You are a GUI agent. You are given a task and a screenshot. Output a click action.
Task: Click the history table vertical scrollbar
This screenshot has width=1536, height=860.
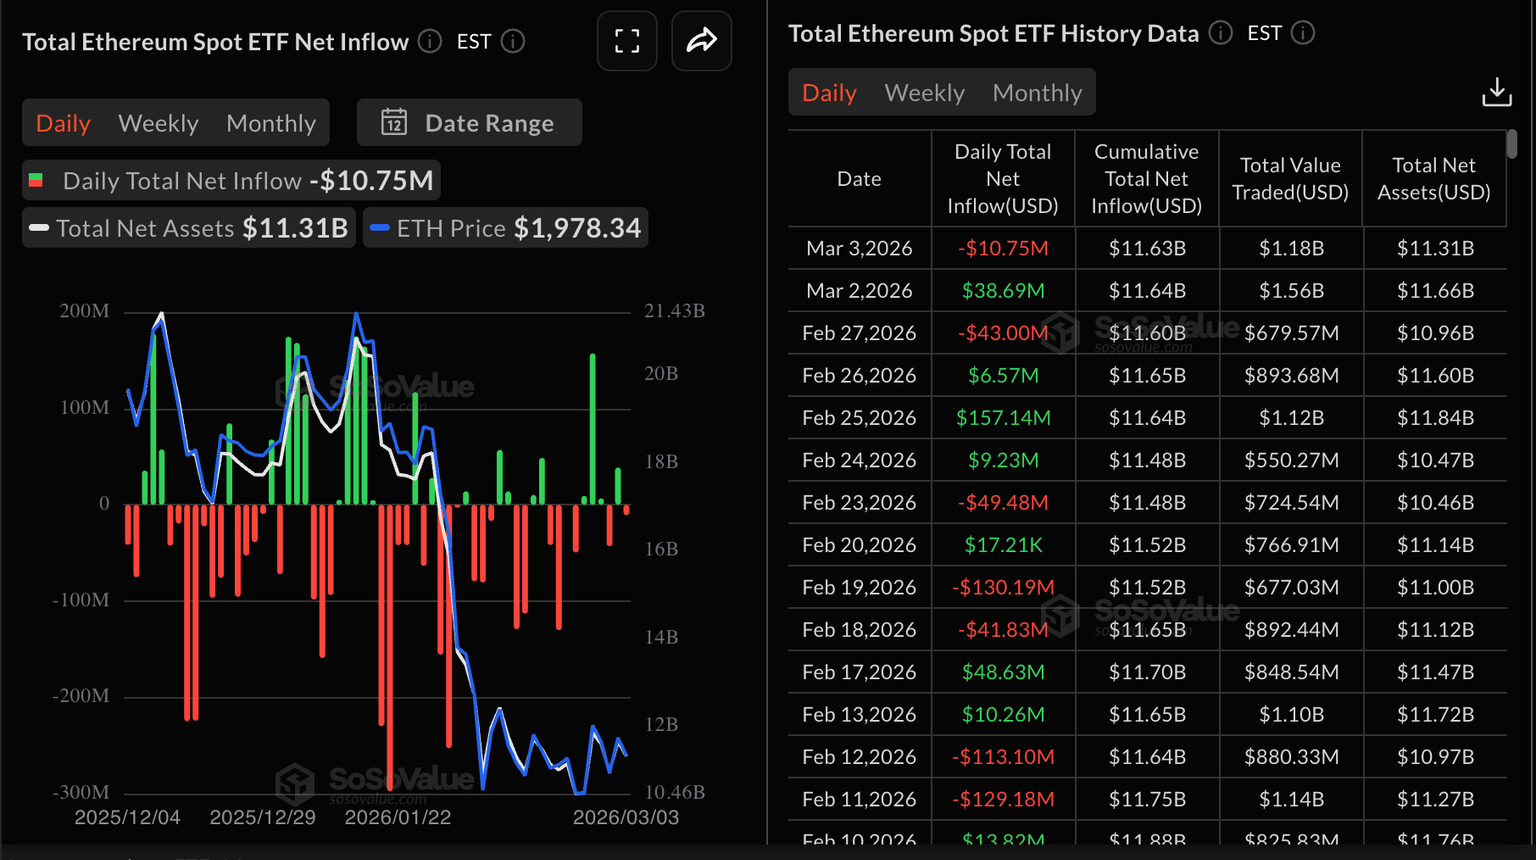click(x=1511, y=145)
